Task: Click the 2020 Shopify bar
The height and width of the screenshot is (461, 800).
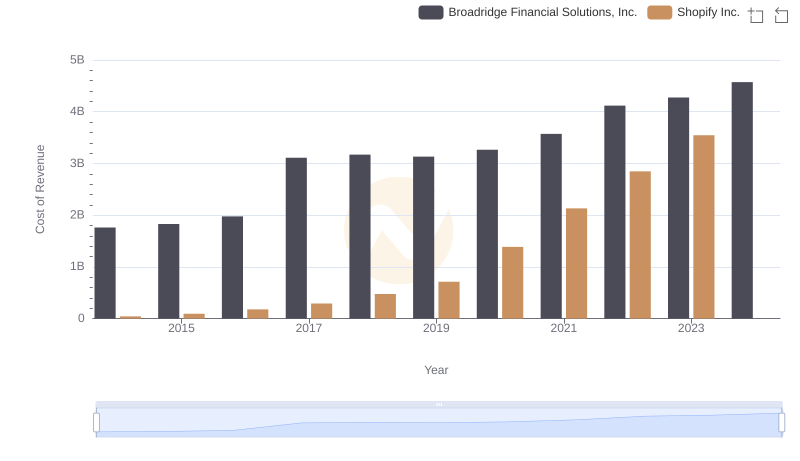Action: tap(512, 283)
